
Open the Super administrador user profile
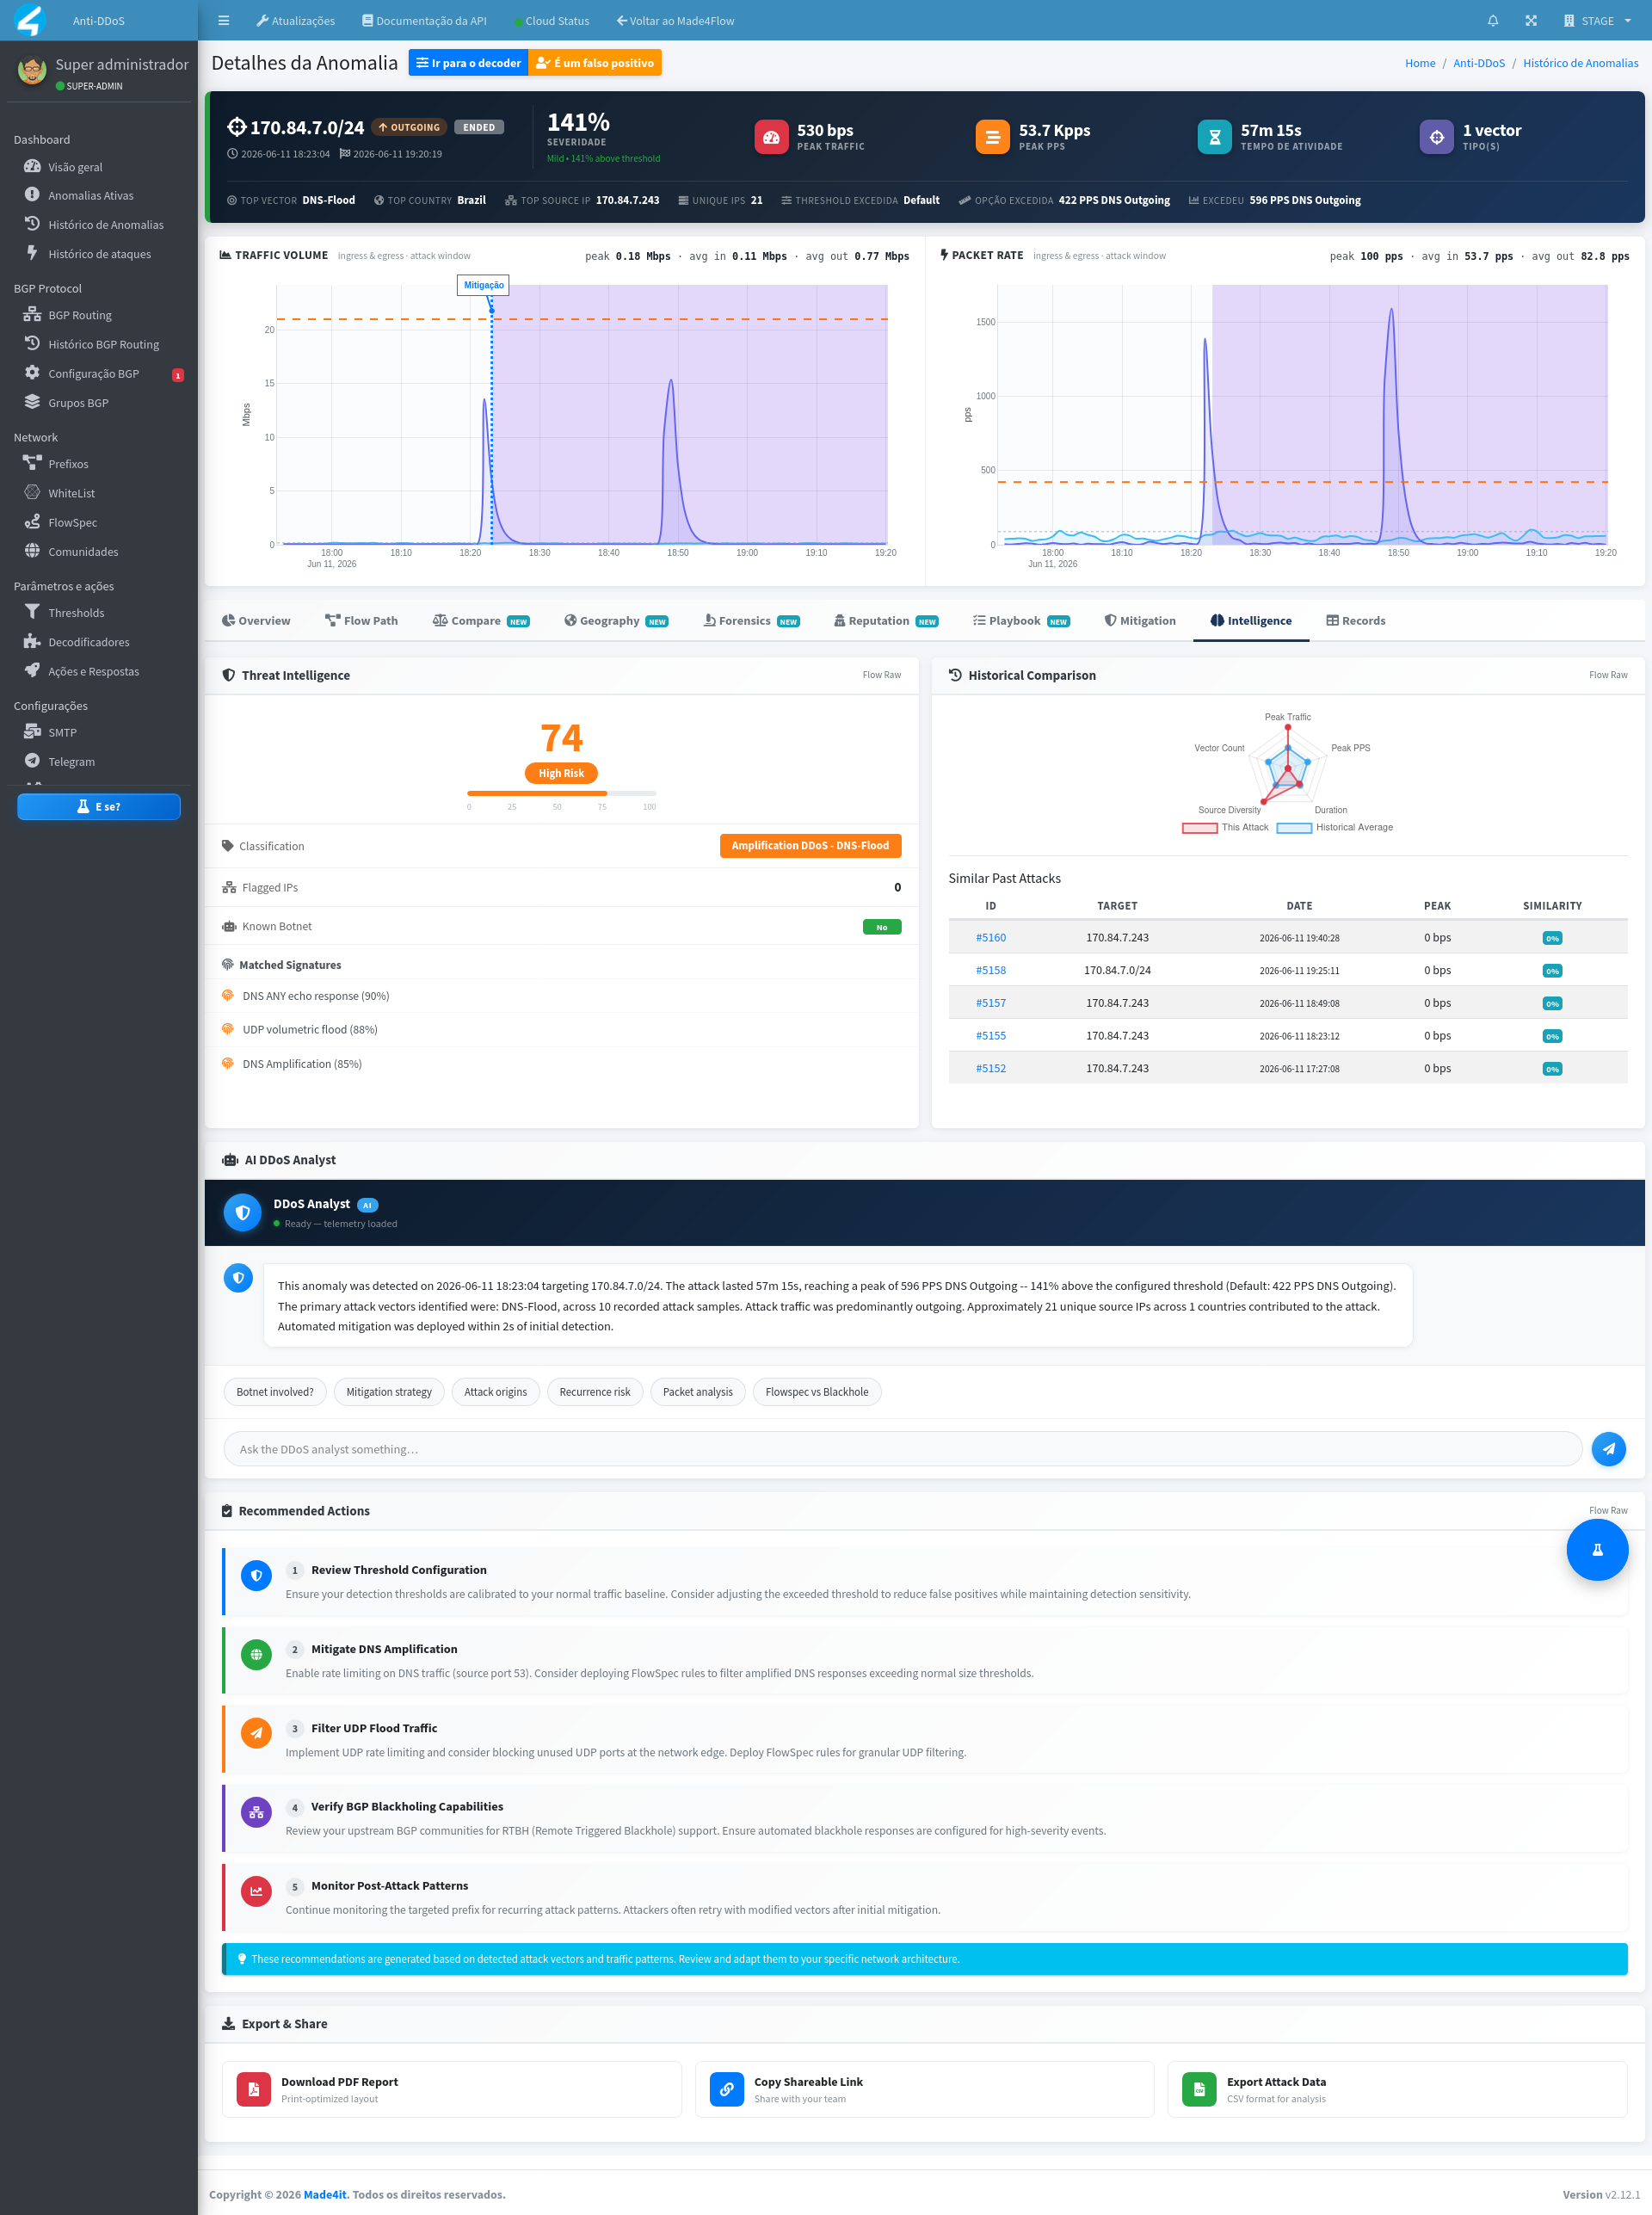[x=121, y=65]
